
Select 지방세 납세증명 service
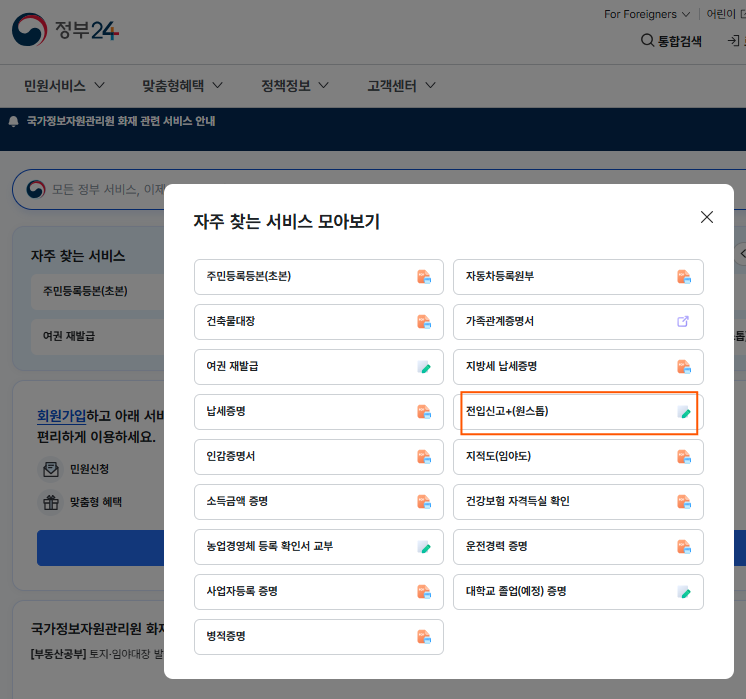point(578,367)
